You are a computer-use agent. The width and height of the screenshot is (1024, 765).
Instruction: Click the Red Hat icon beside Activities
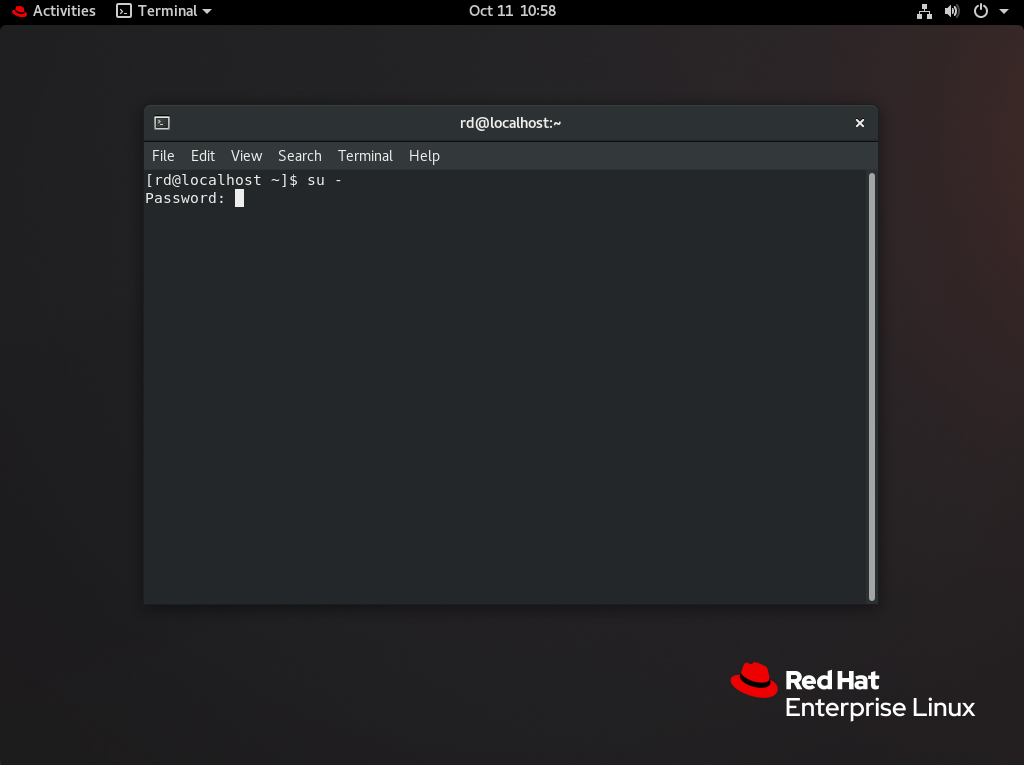coord(19,11)
